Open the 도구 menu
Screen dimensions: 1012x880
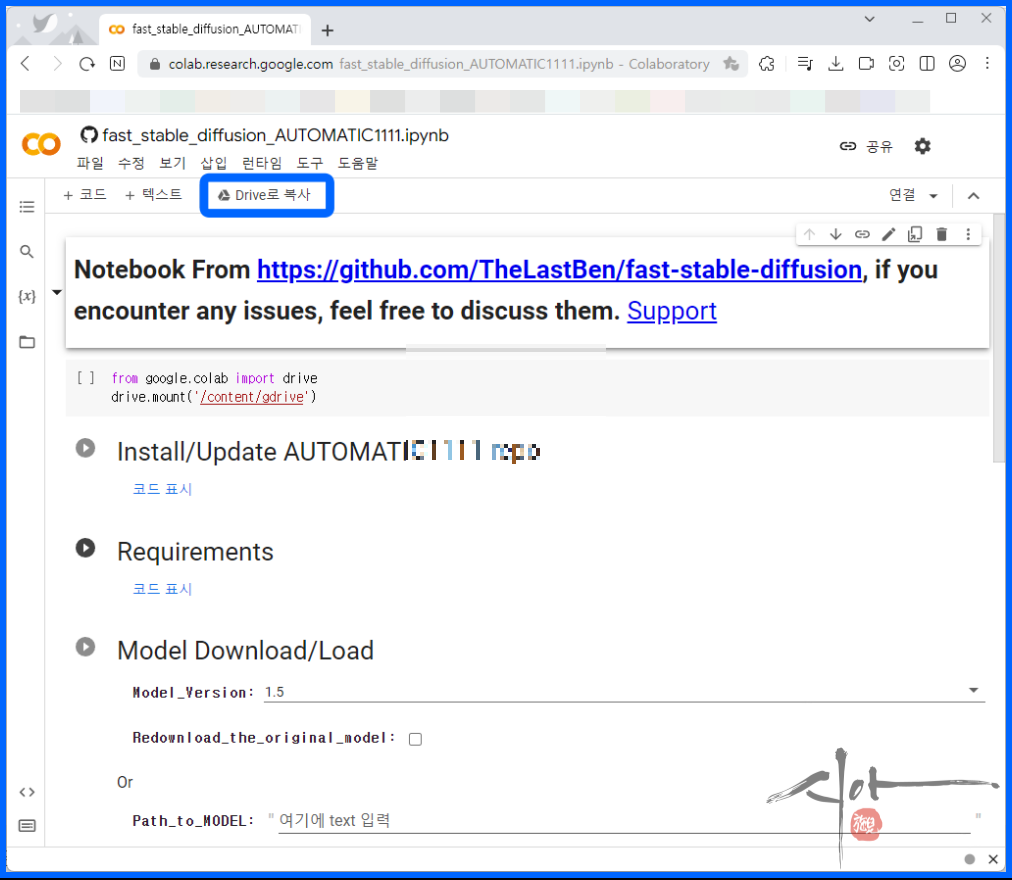pyautogui.click(x=310, y=163)
